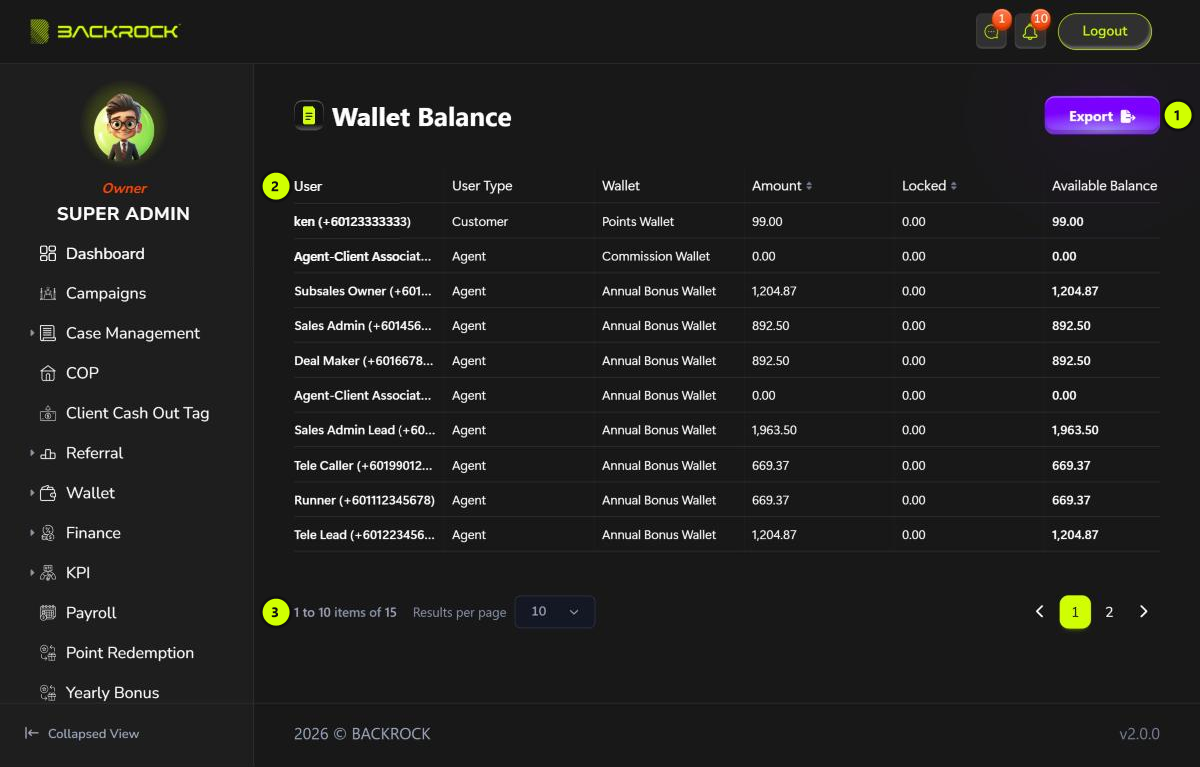Select the Sales Admin Lead user
Viewport: 1200px width, 767px height.
pyautogui.click(x=364, y=430)
